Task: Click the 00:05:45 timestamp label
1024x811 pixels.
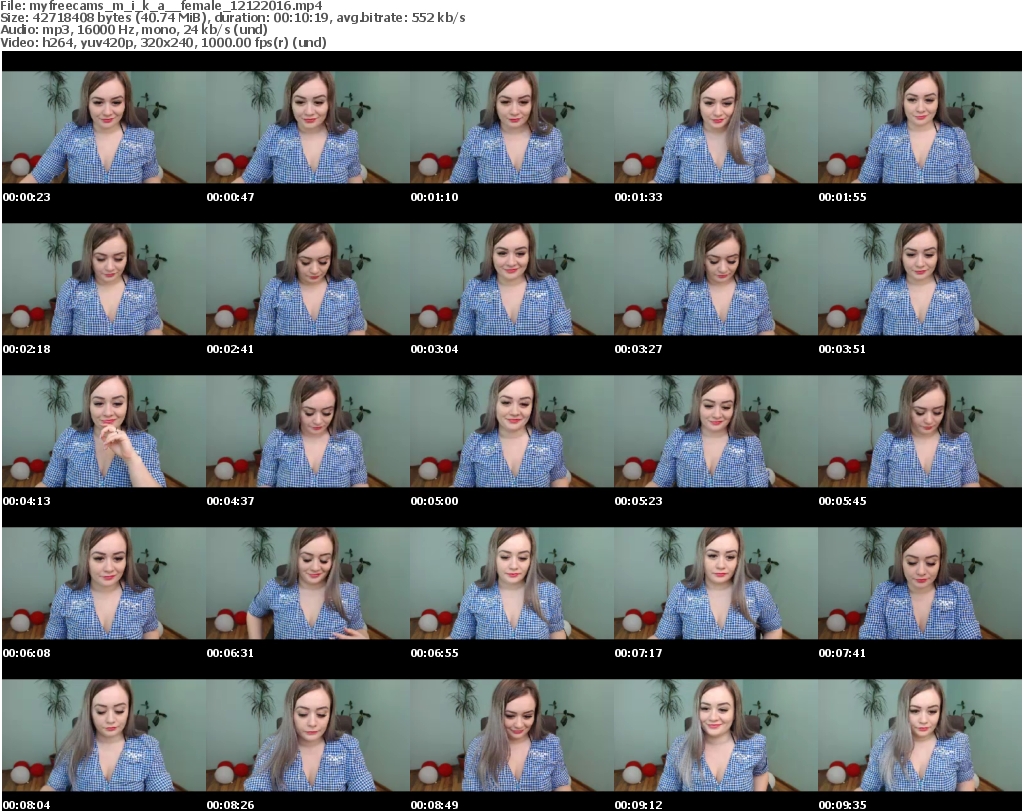Action: click(x=842, y=501)
